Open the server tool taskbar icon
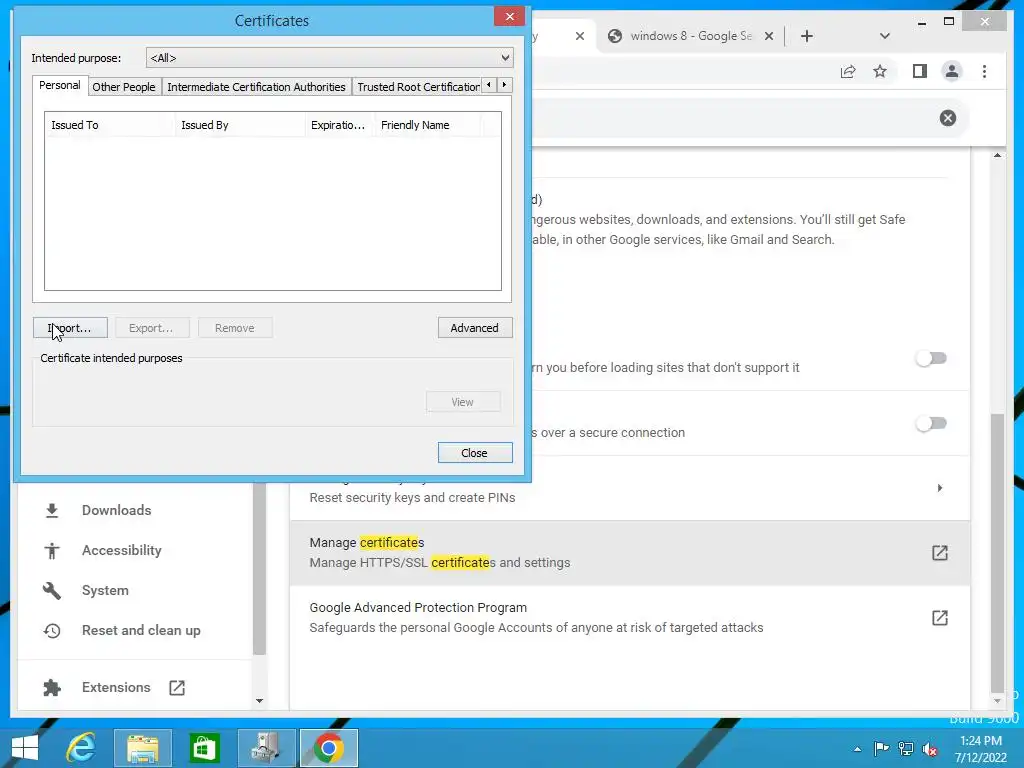Viewport: 1024px width, 768px height. pyautogui.click(x=266, y=748)
